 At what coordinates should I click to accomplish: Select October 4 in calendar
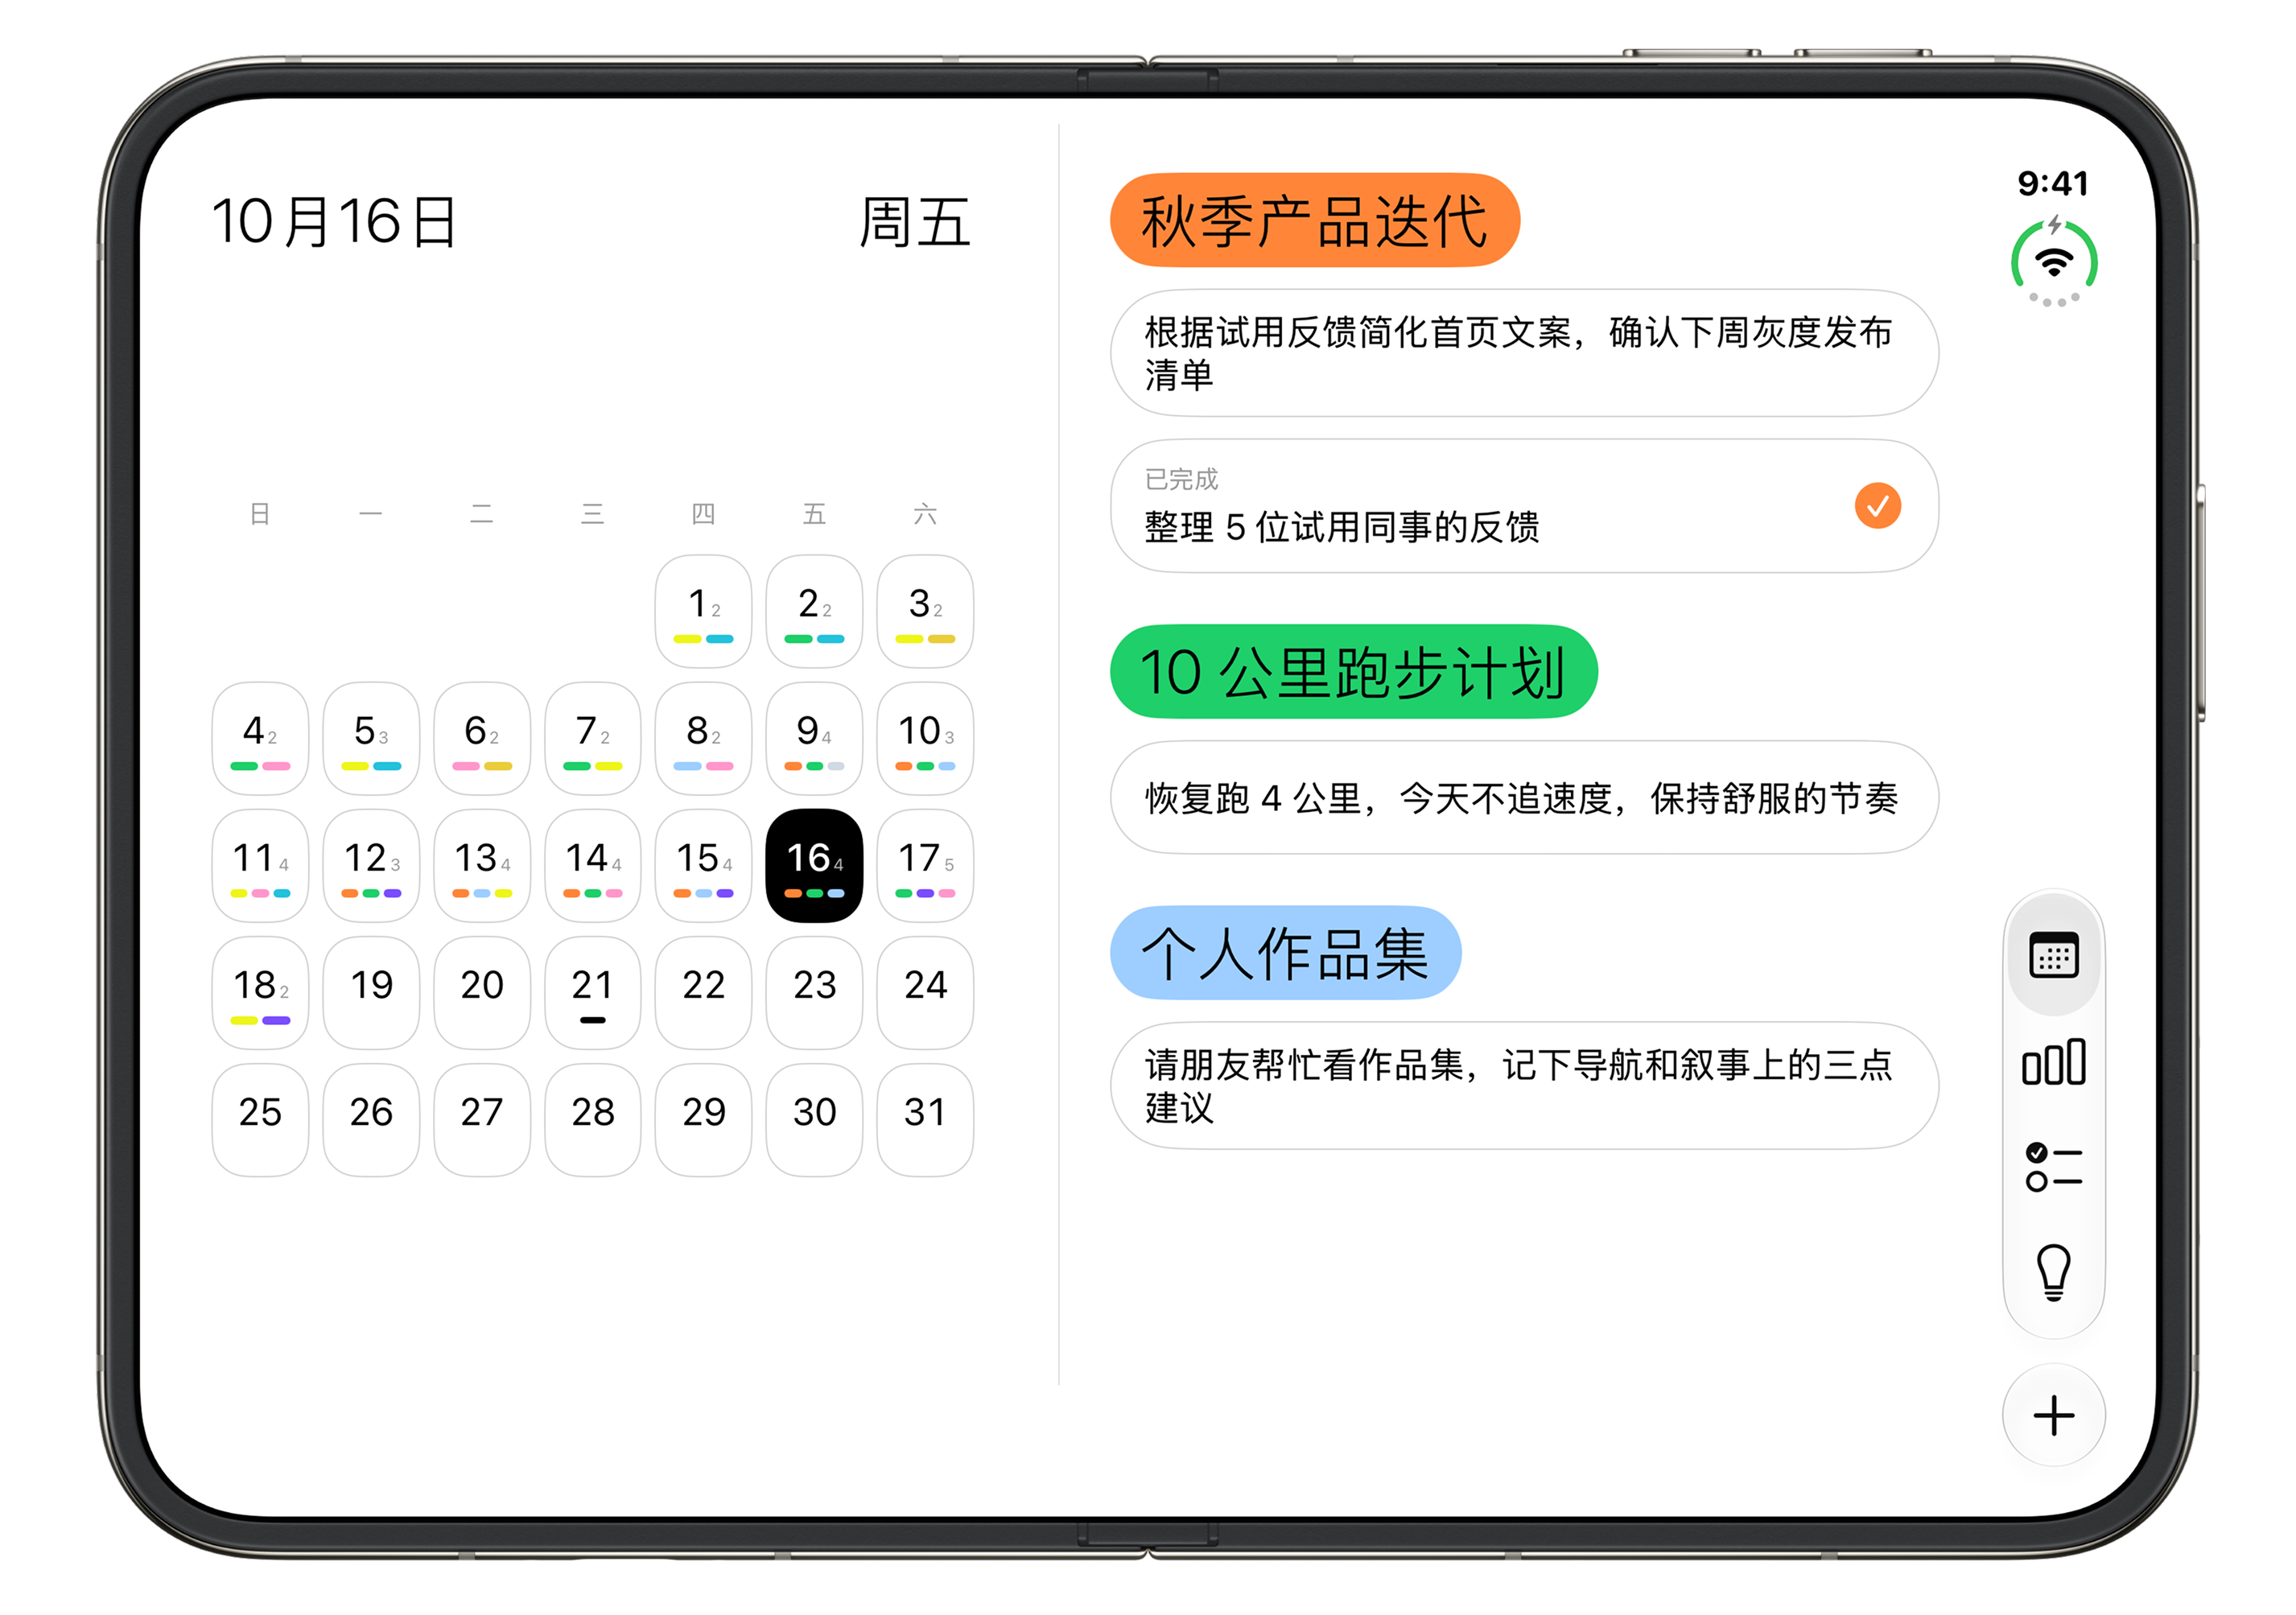coord(260,738)
